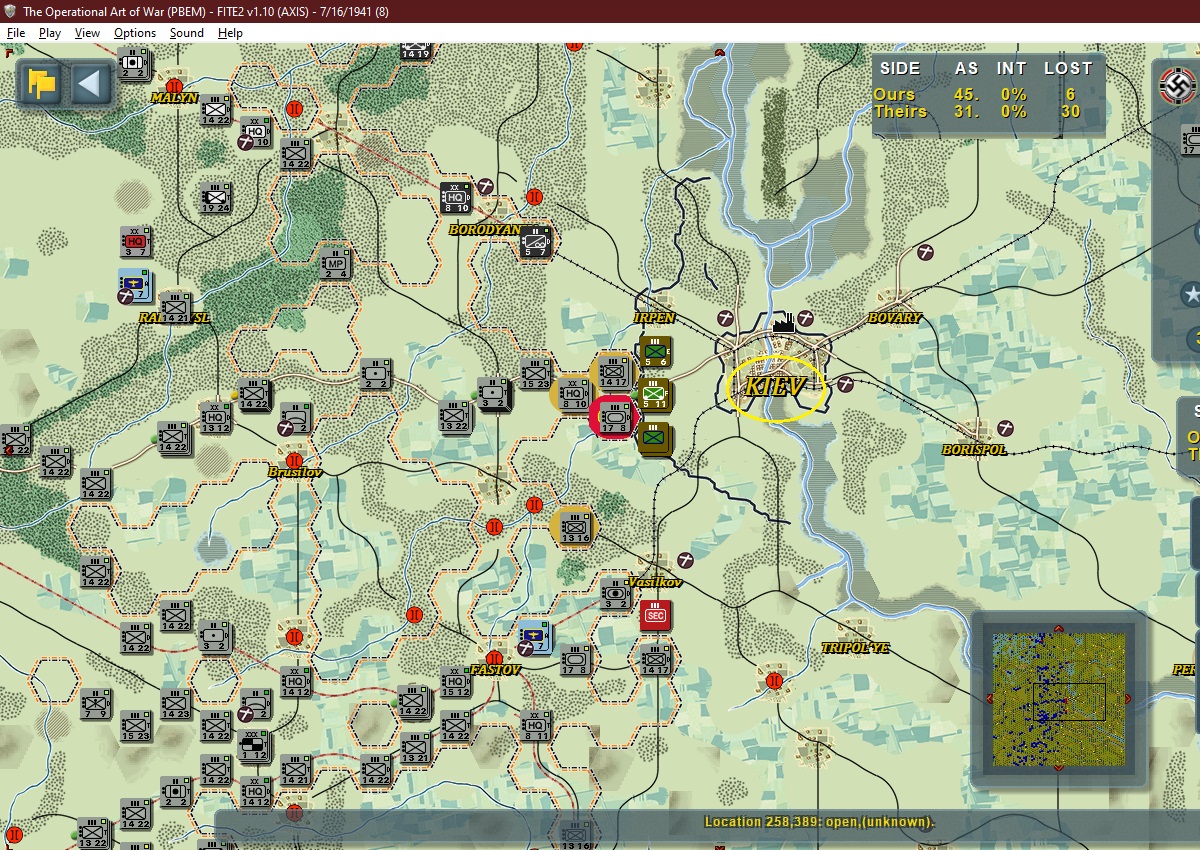Click the KIEV city label
1200x850 pixels.
tap(775, 387)
